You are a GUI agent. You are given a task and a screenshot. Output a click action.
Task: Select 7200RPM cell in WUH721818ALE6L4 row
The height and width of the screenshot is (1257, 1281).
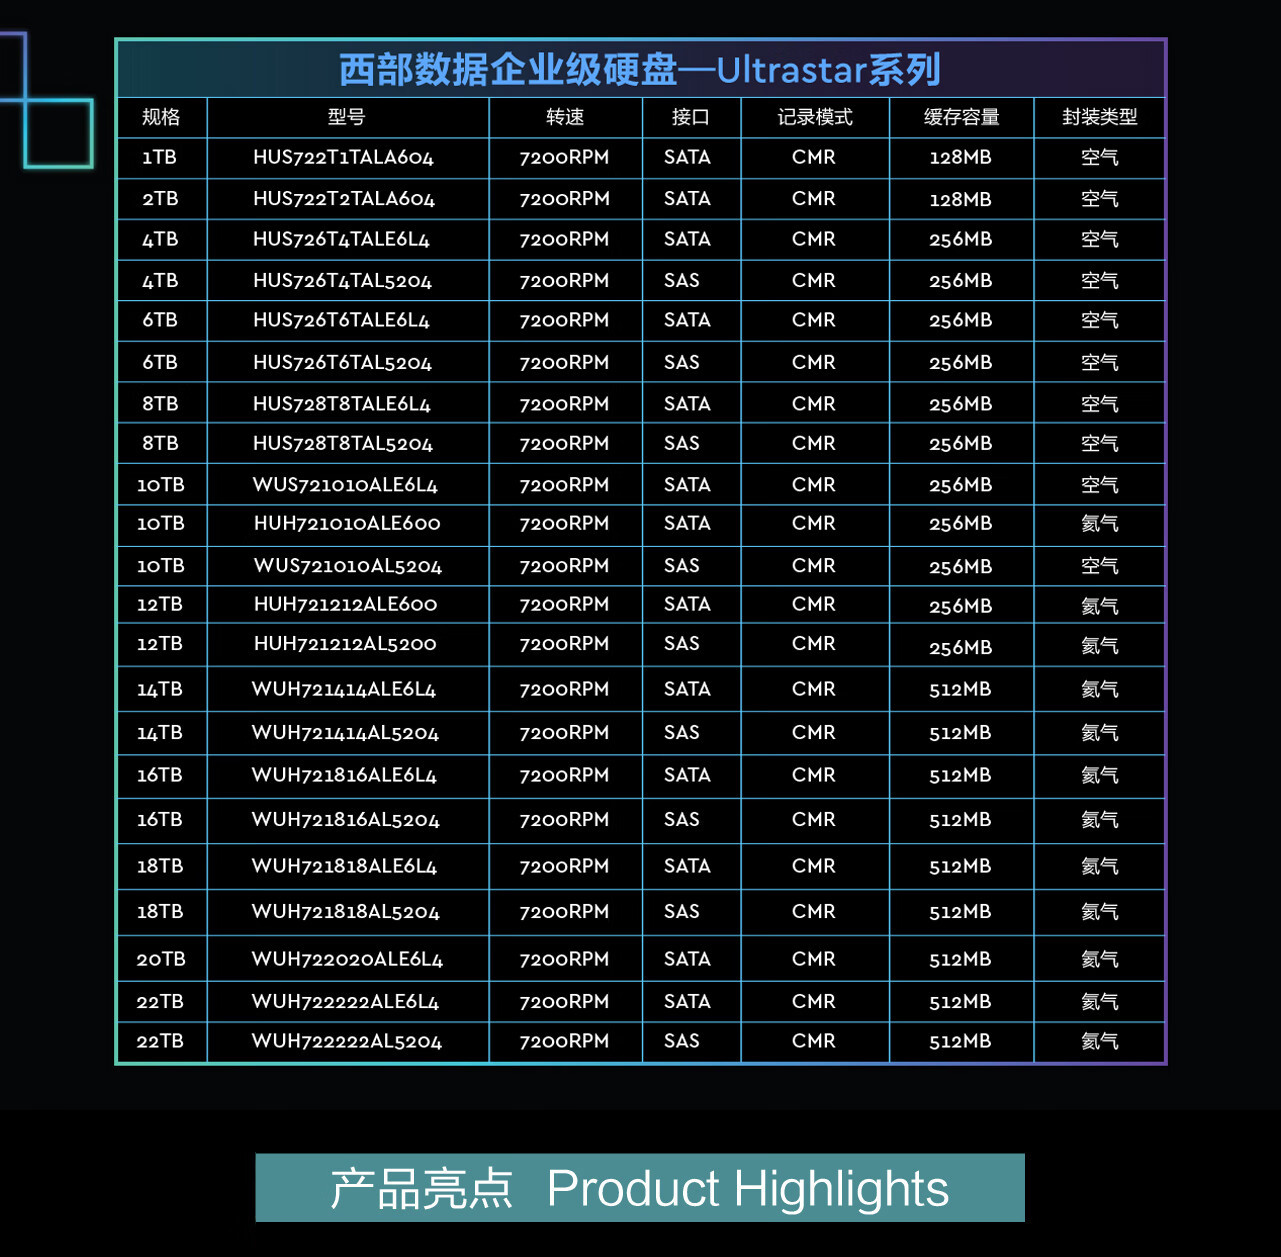(564, 866)
